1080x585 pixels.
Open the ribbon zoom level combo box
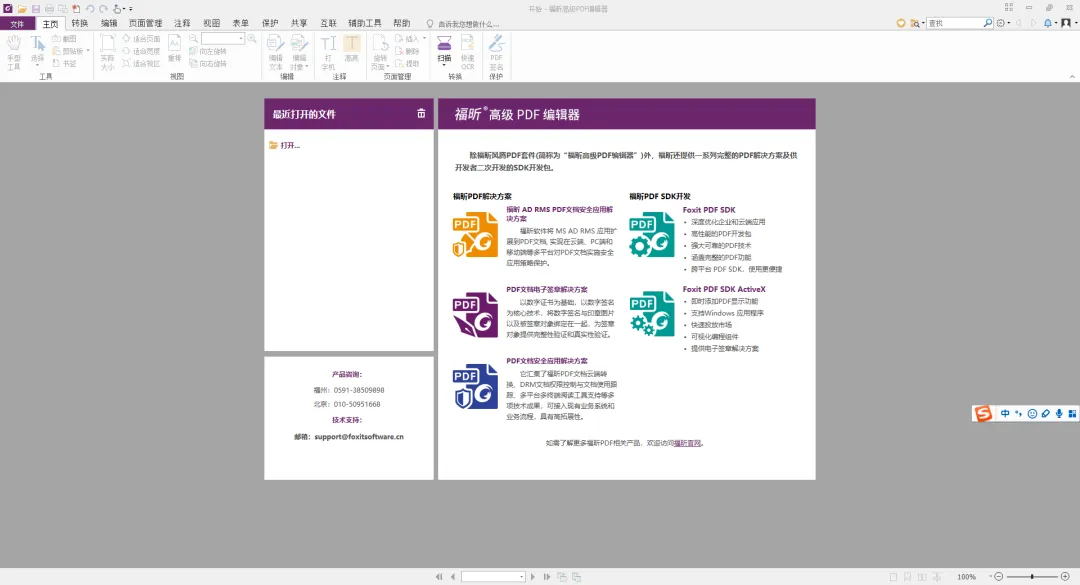point(223,39)
